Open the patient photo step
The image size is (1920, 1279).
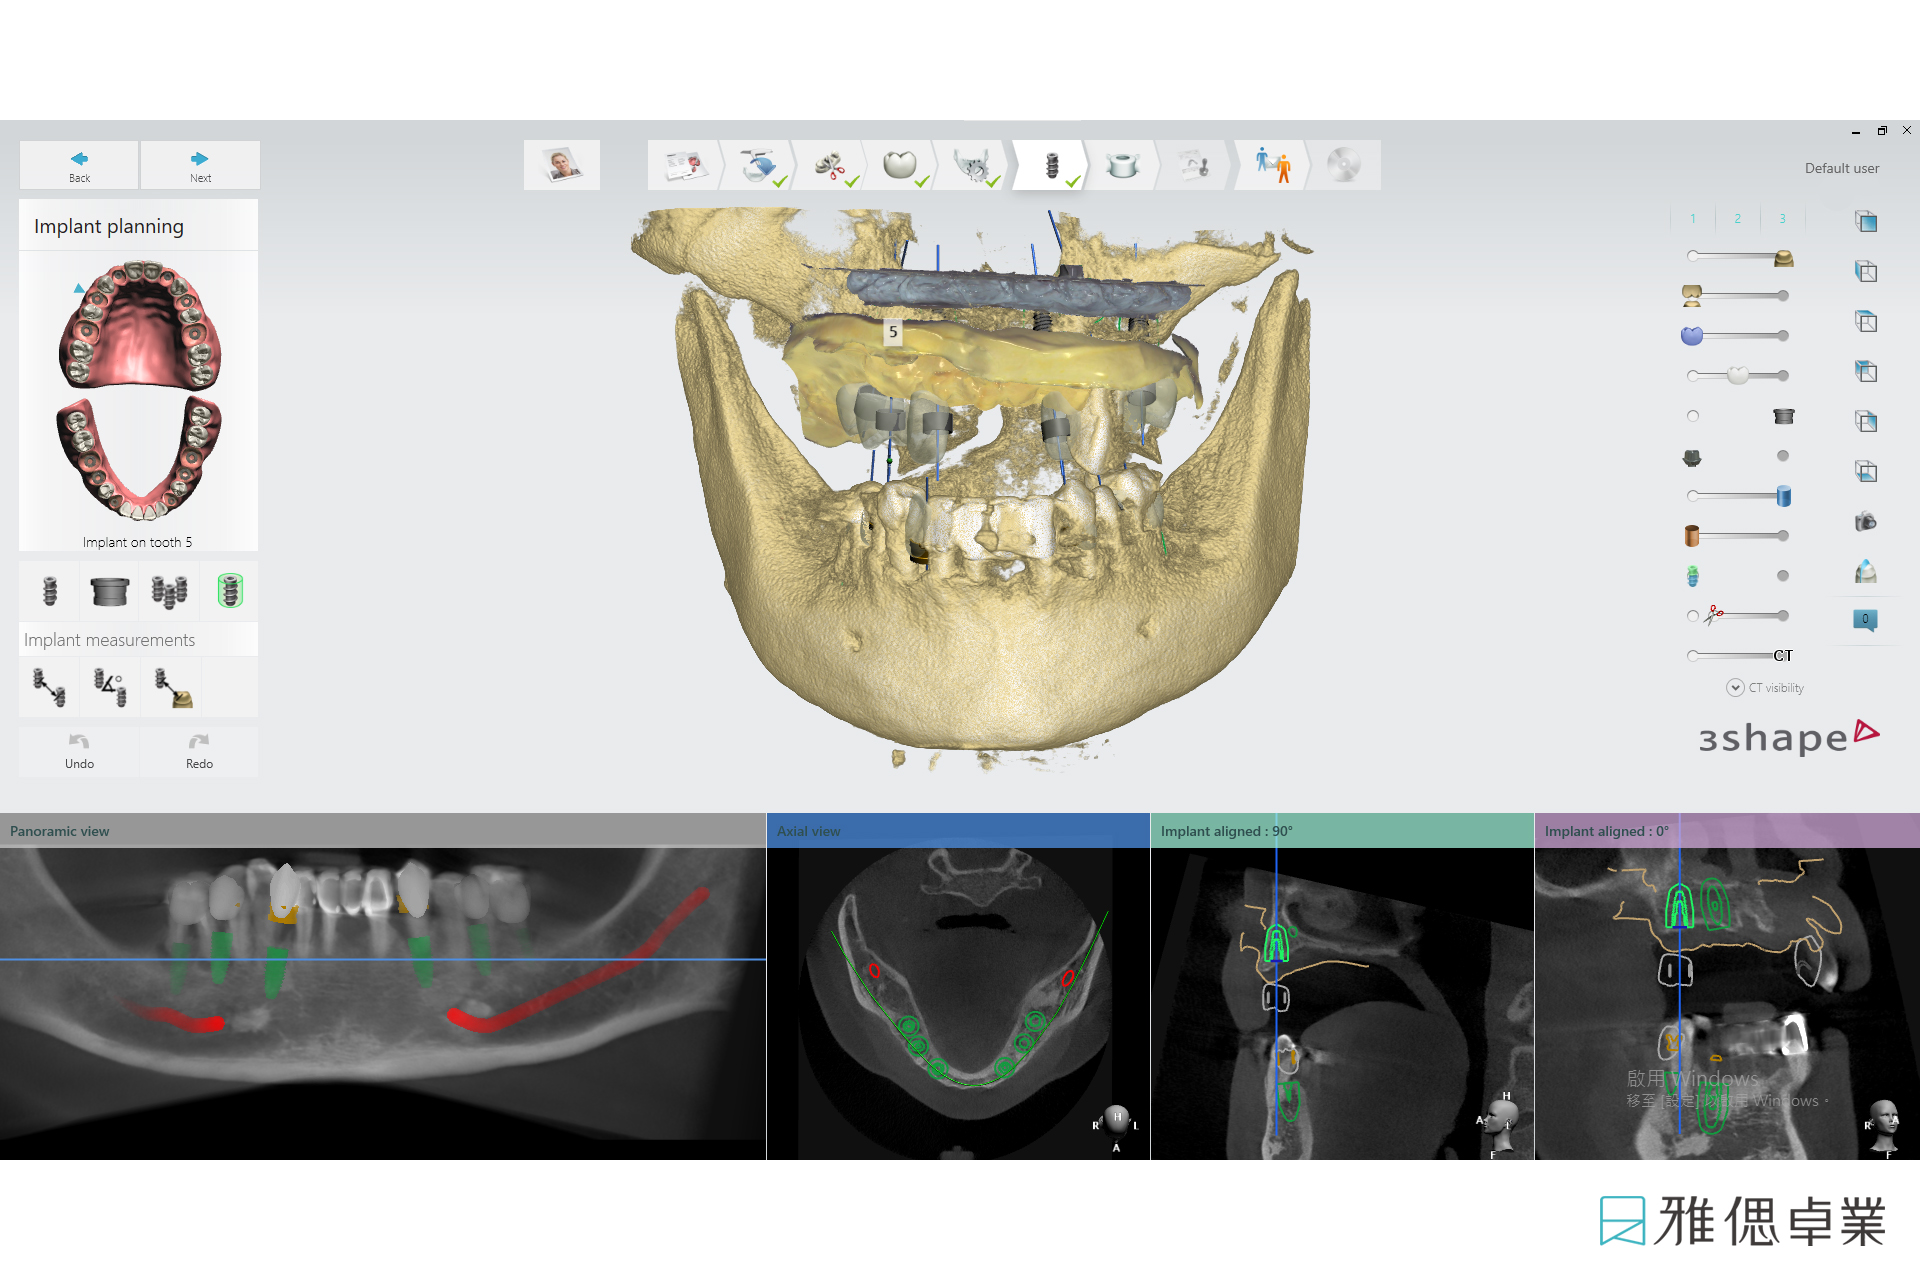click(562, 165)
